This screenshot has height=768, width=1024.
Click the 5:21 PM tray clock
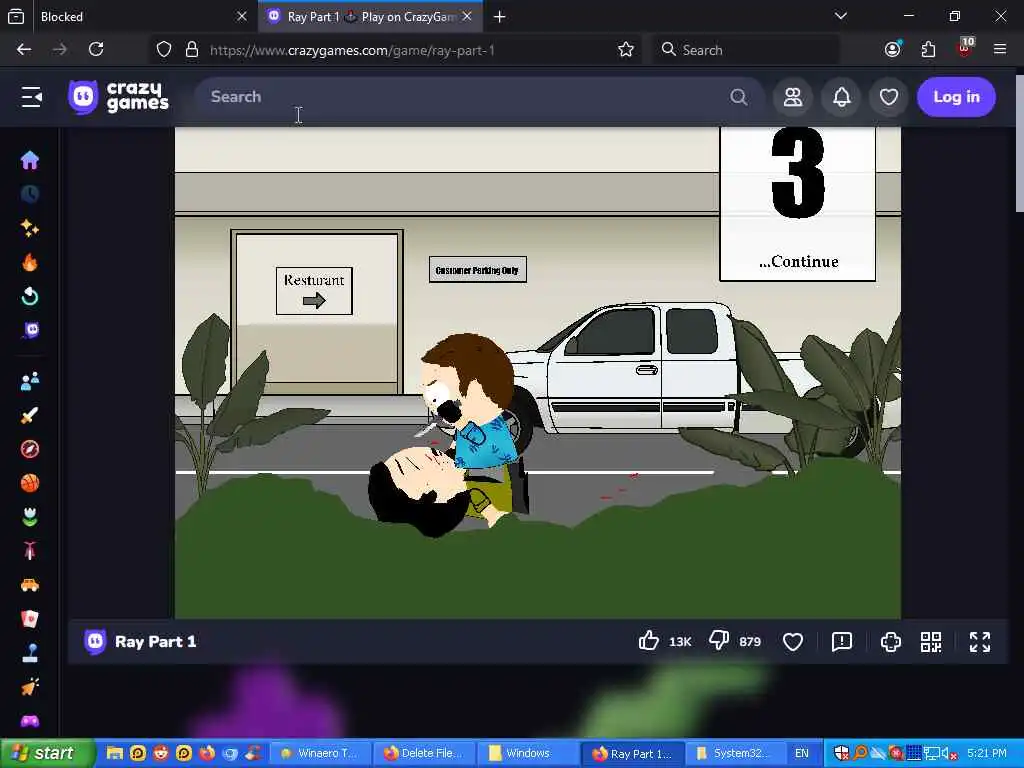(987, 754)
